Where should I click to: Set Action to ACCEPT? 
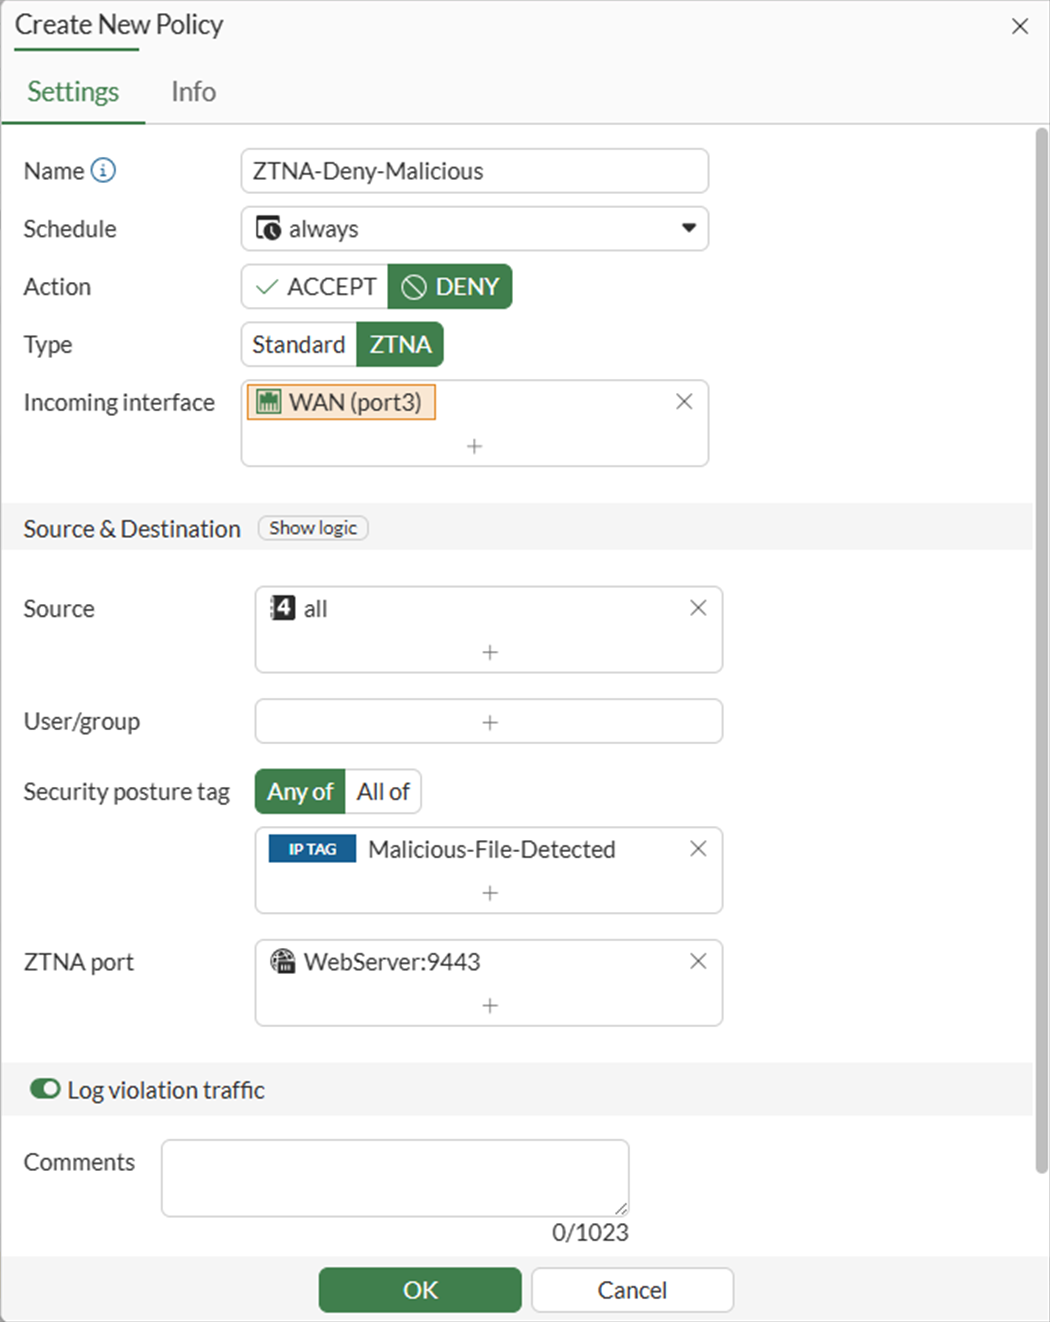tap(316, 287)
